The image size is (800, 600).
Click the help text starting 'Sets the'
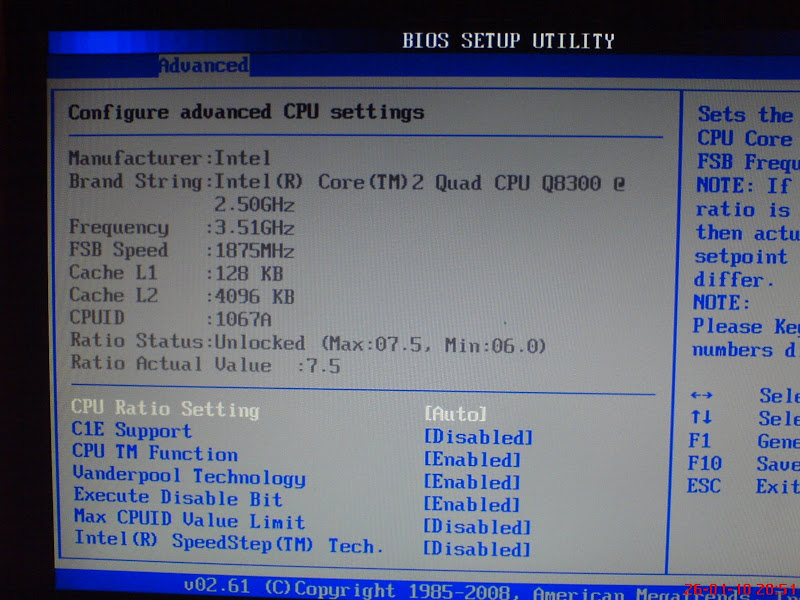(x=745, y=115)
